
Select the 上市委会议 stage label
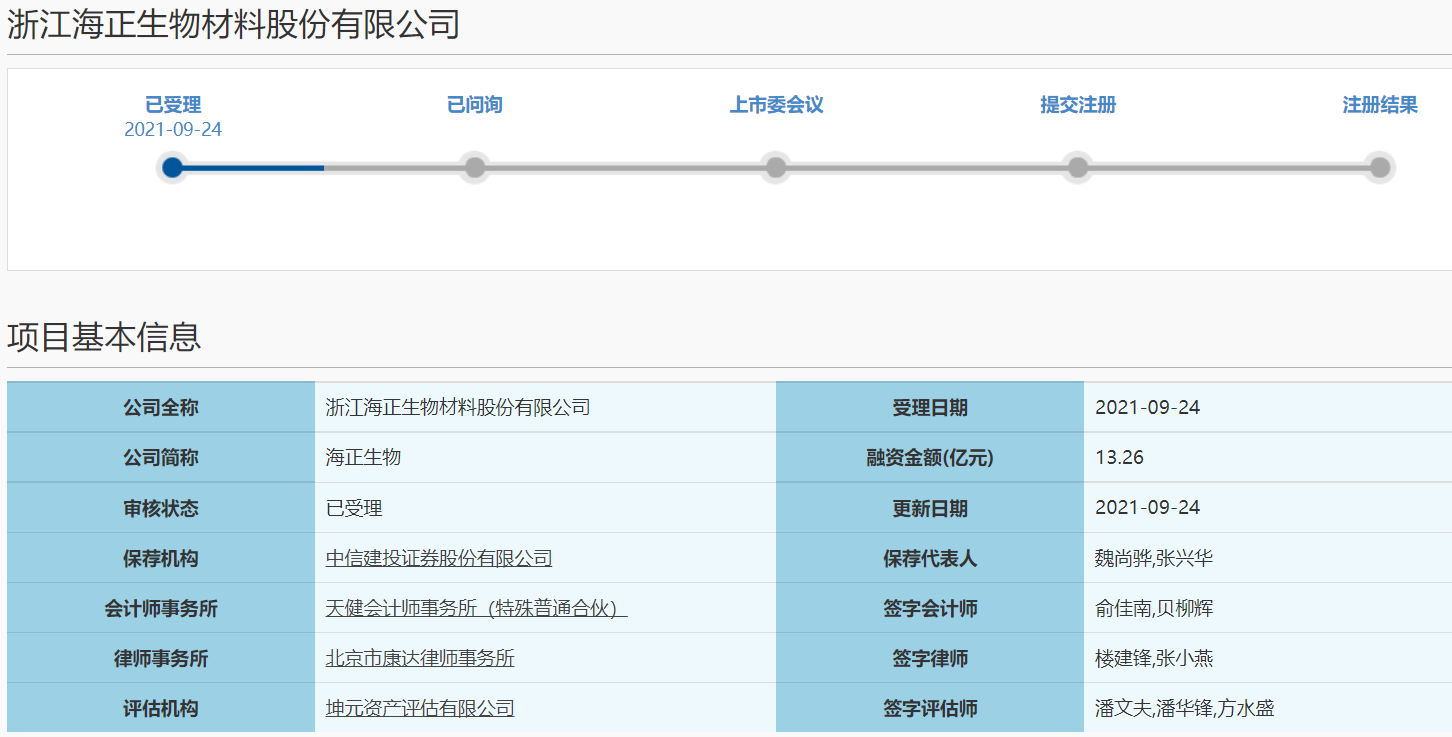776,105
